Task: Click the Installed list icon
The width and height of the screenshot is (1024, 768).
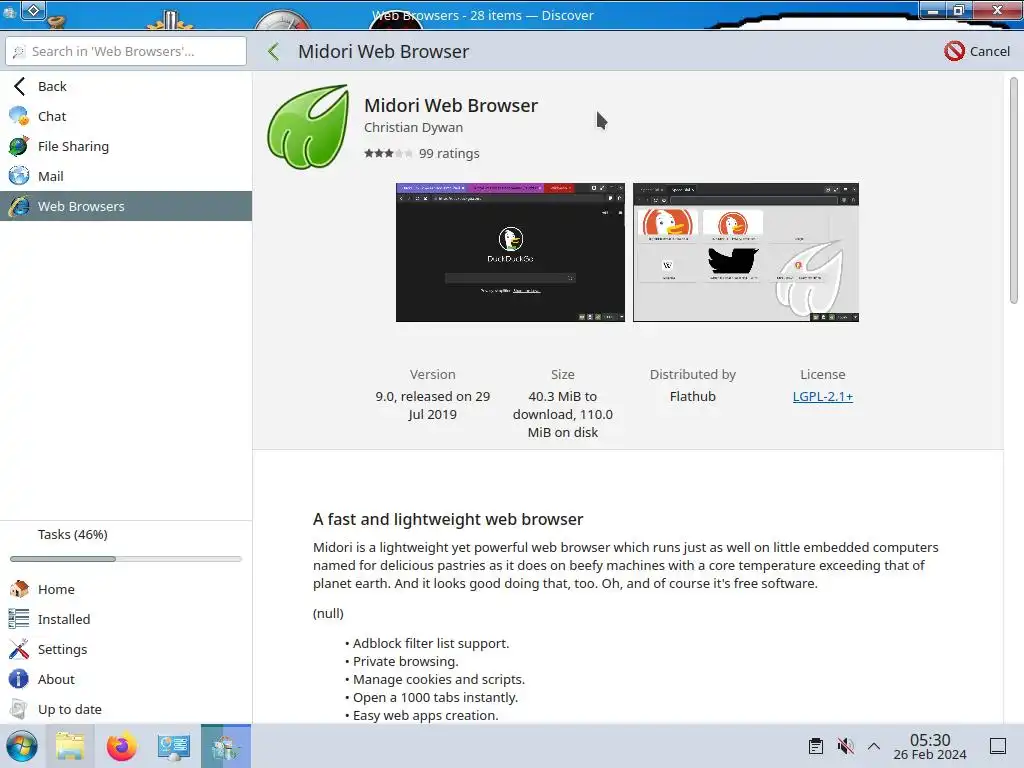Action: (19, 619)
